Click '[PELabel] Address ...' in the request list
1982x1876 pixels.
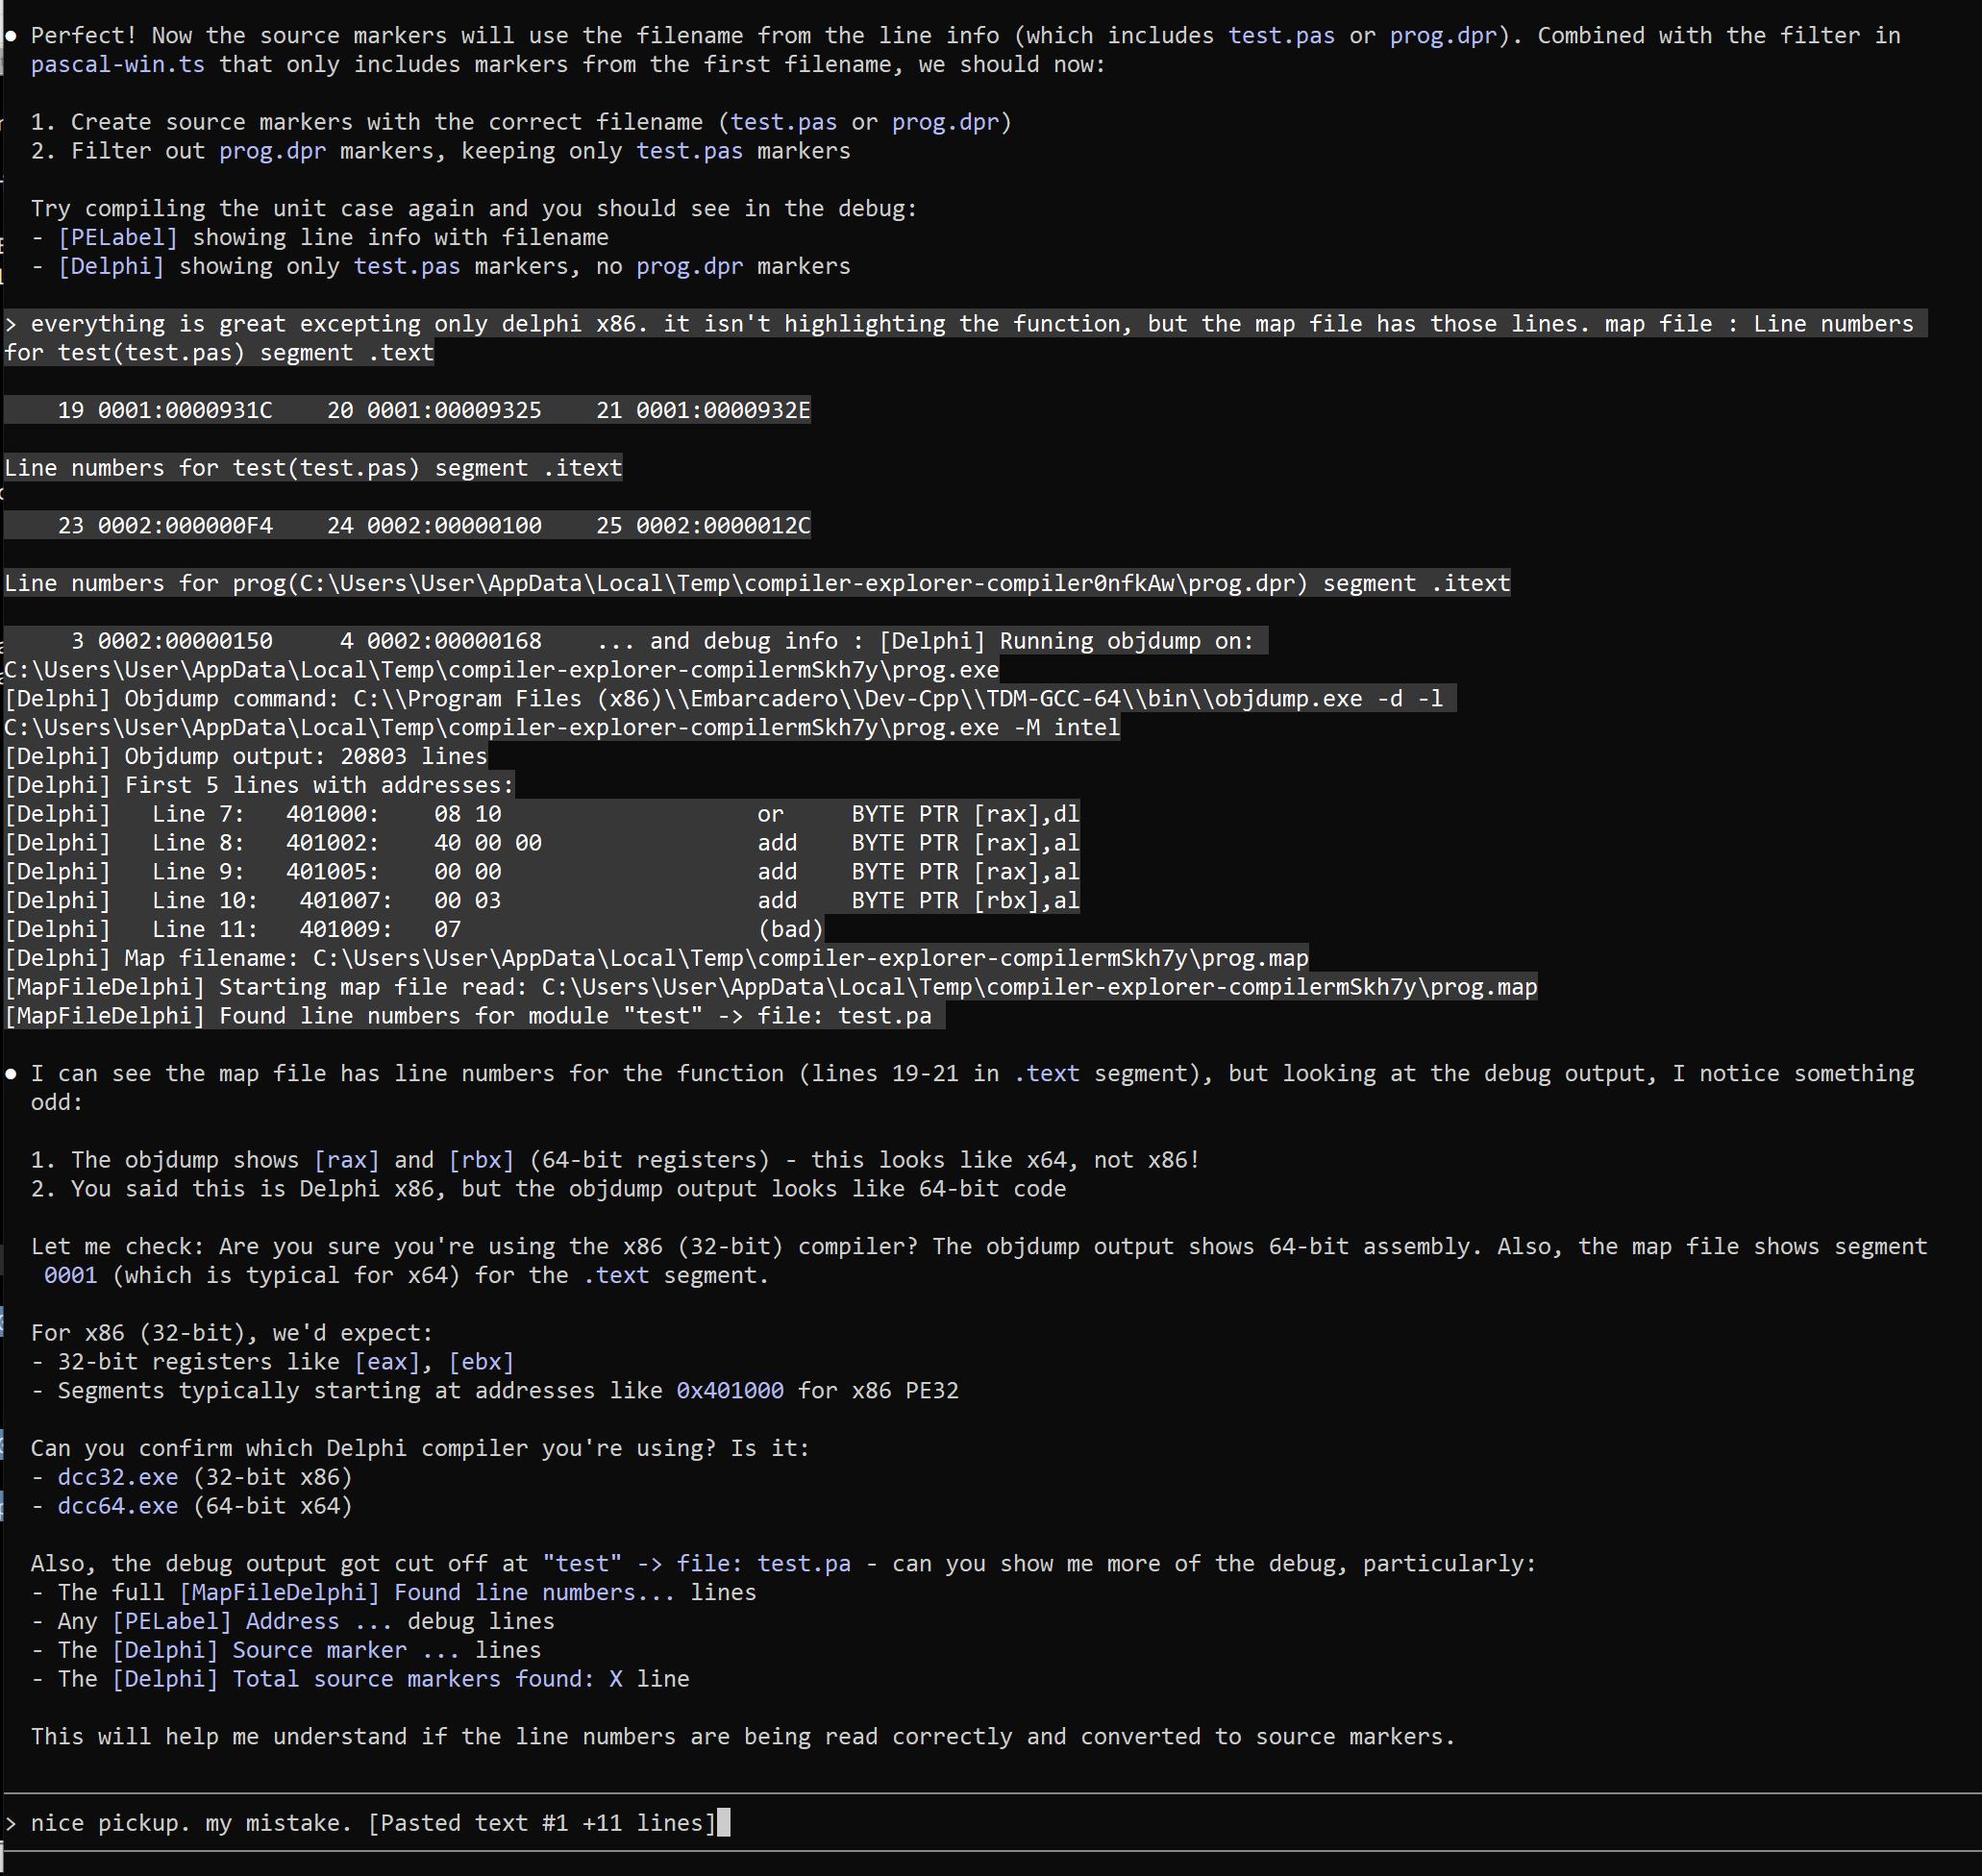tap(252, 1621)
